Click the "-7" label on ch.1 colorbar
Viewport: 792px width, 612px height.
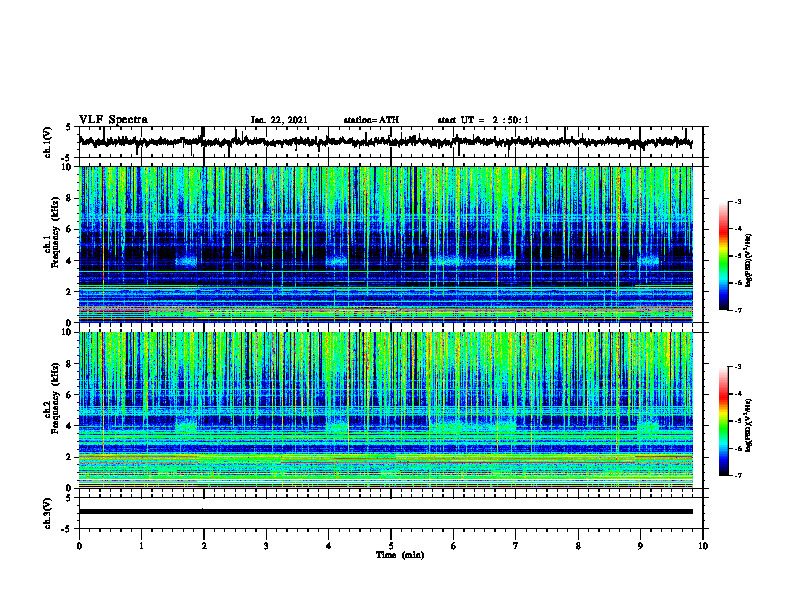tap(738, 310)
